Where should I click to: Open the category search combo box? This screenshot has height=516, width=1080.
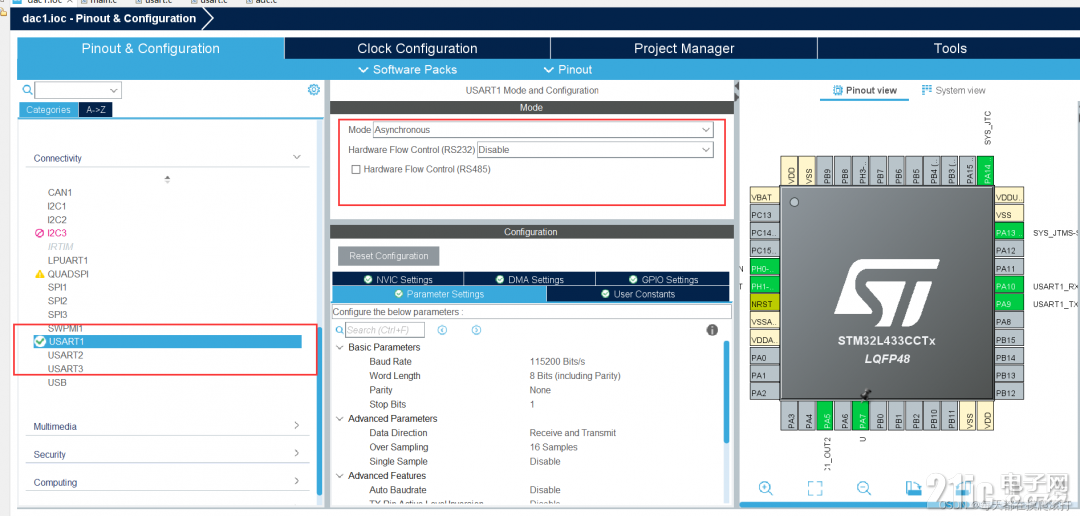78,90
